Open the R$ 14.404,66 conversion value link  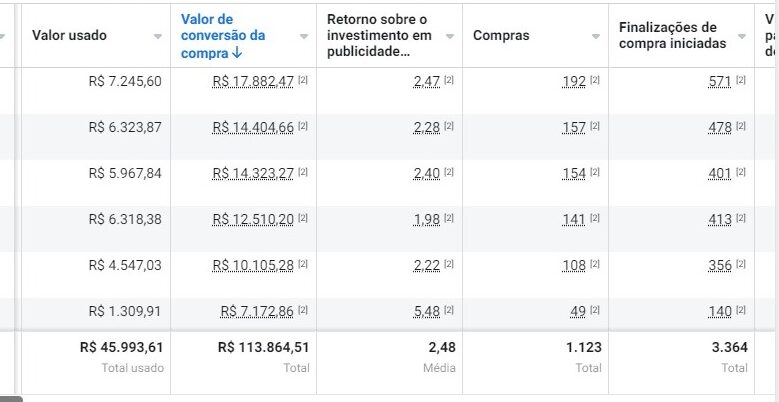pos(253,127)
